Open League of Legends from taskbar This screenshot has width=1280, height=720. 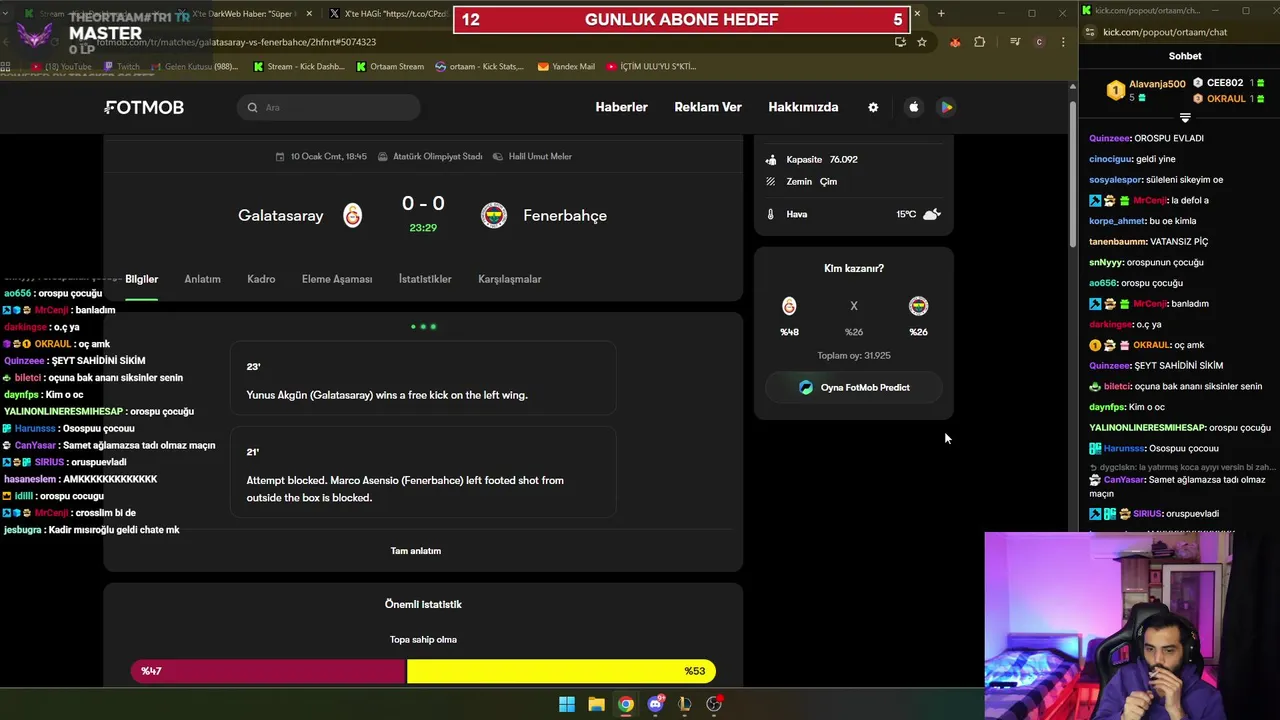[684, 704]
